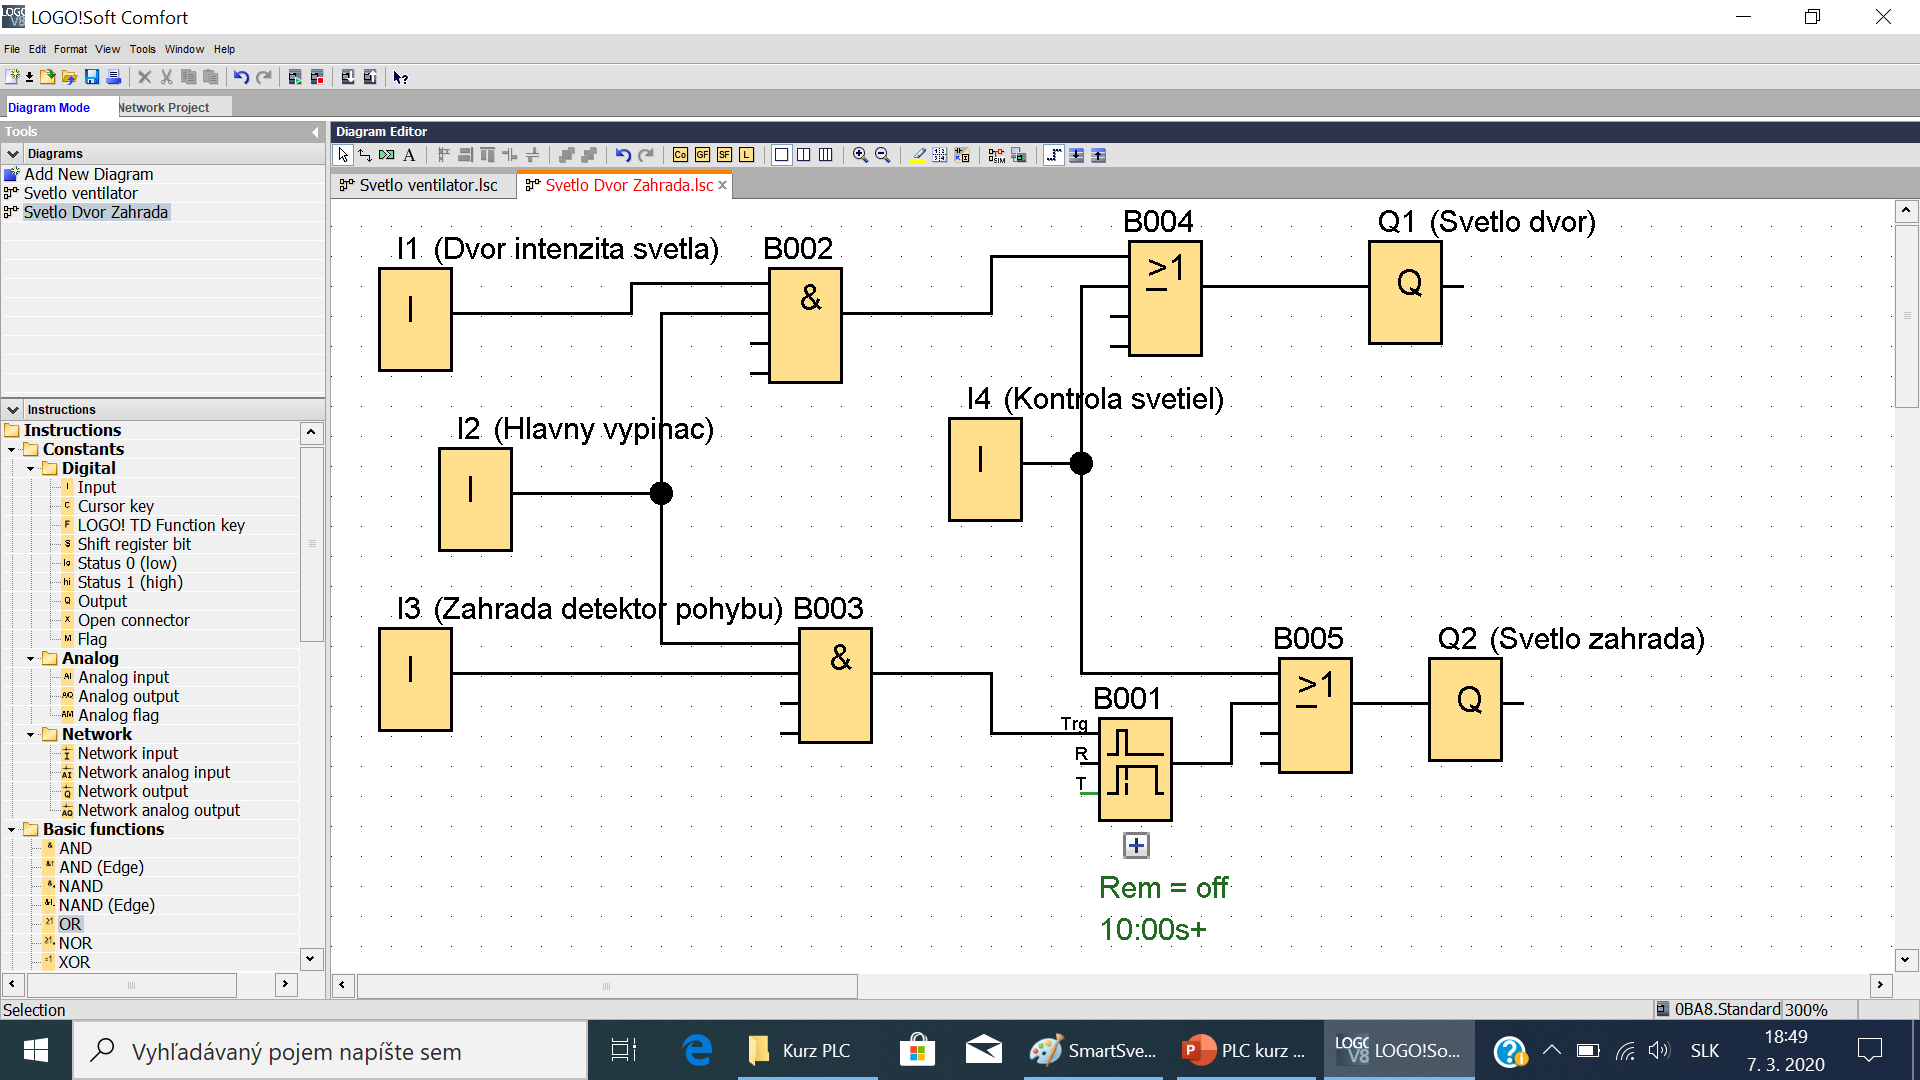Select the Network Project mode tab
This screenshot has height=1080, width=1920.
click(164, 108)
